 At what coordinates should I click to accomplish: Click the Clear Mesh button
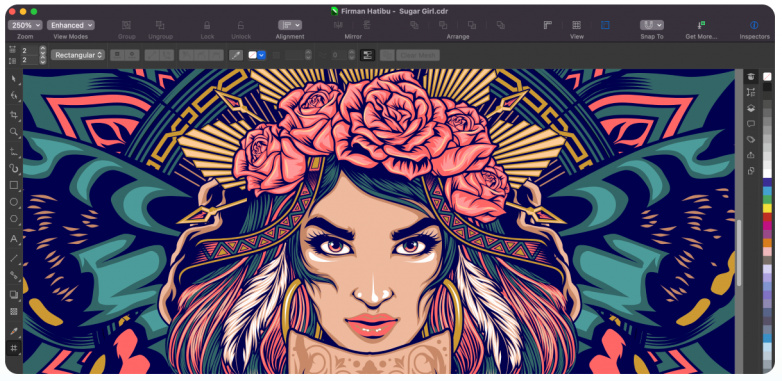pyautogui.click(x=418, y=55)
